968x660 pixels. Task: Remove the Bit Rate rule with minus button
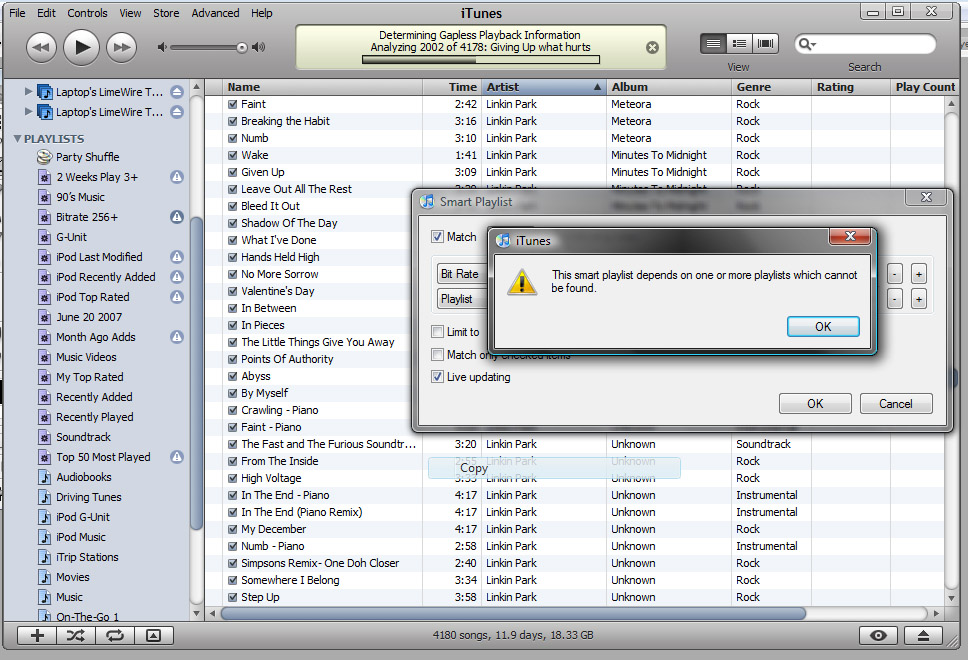[x=895, y=274]
